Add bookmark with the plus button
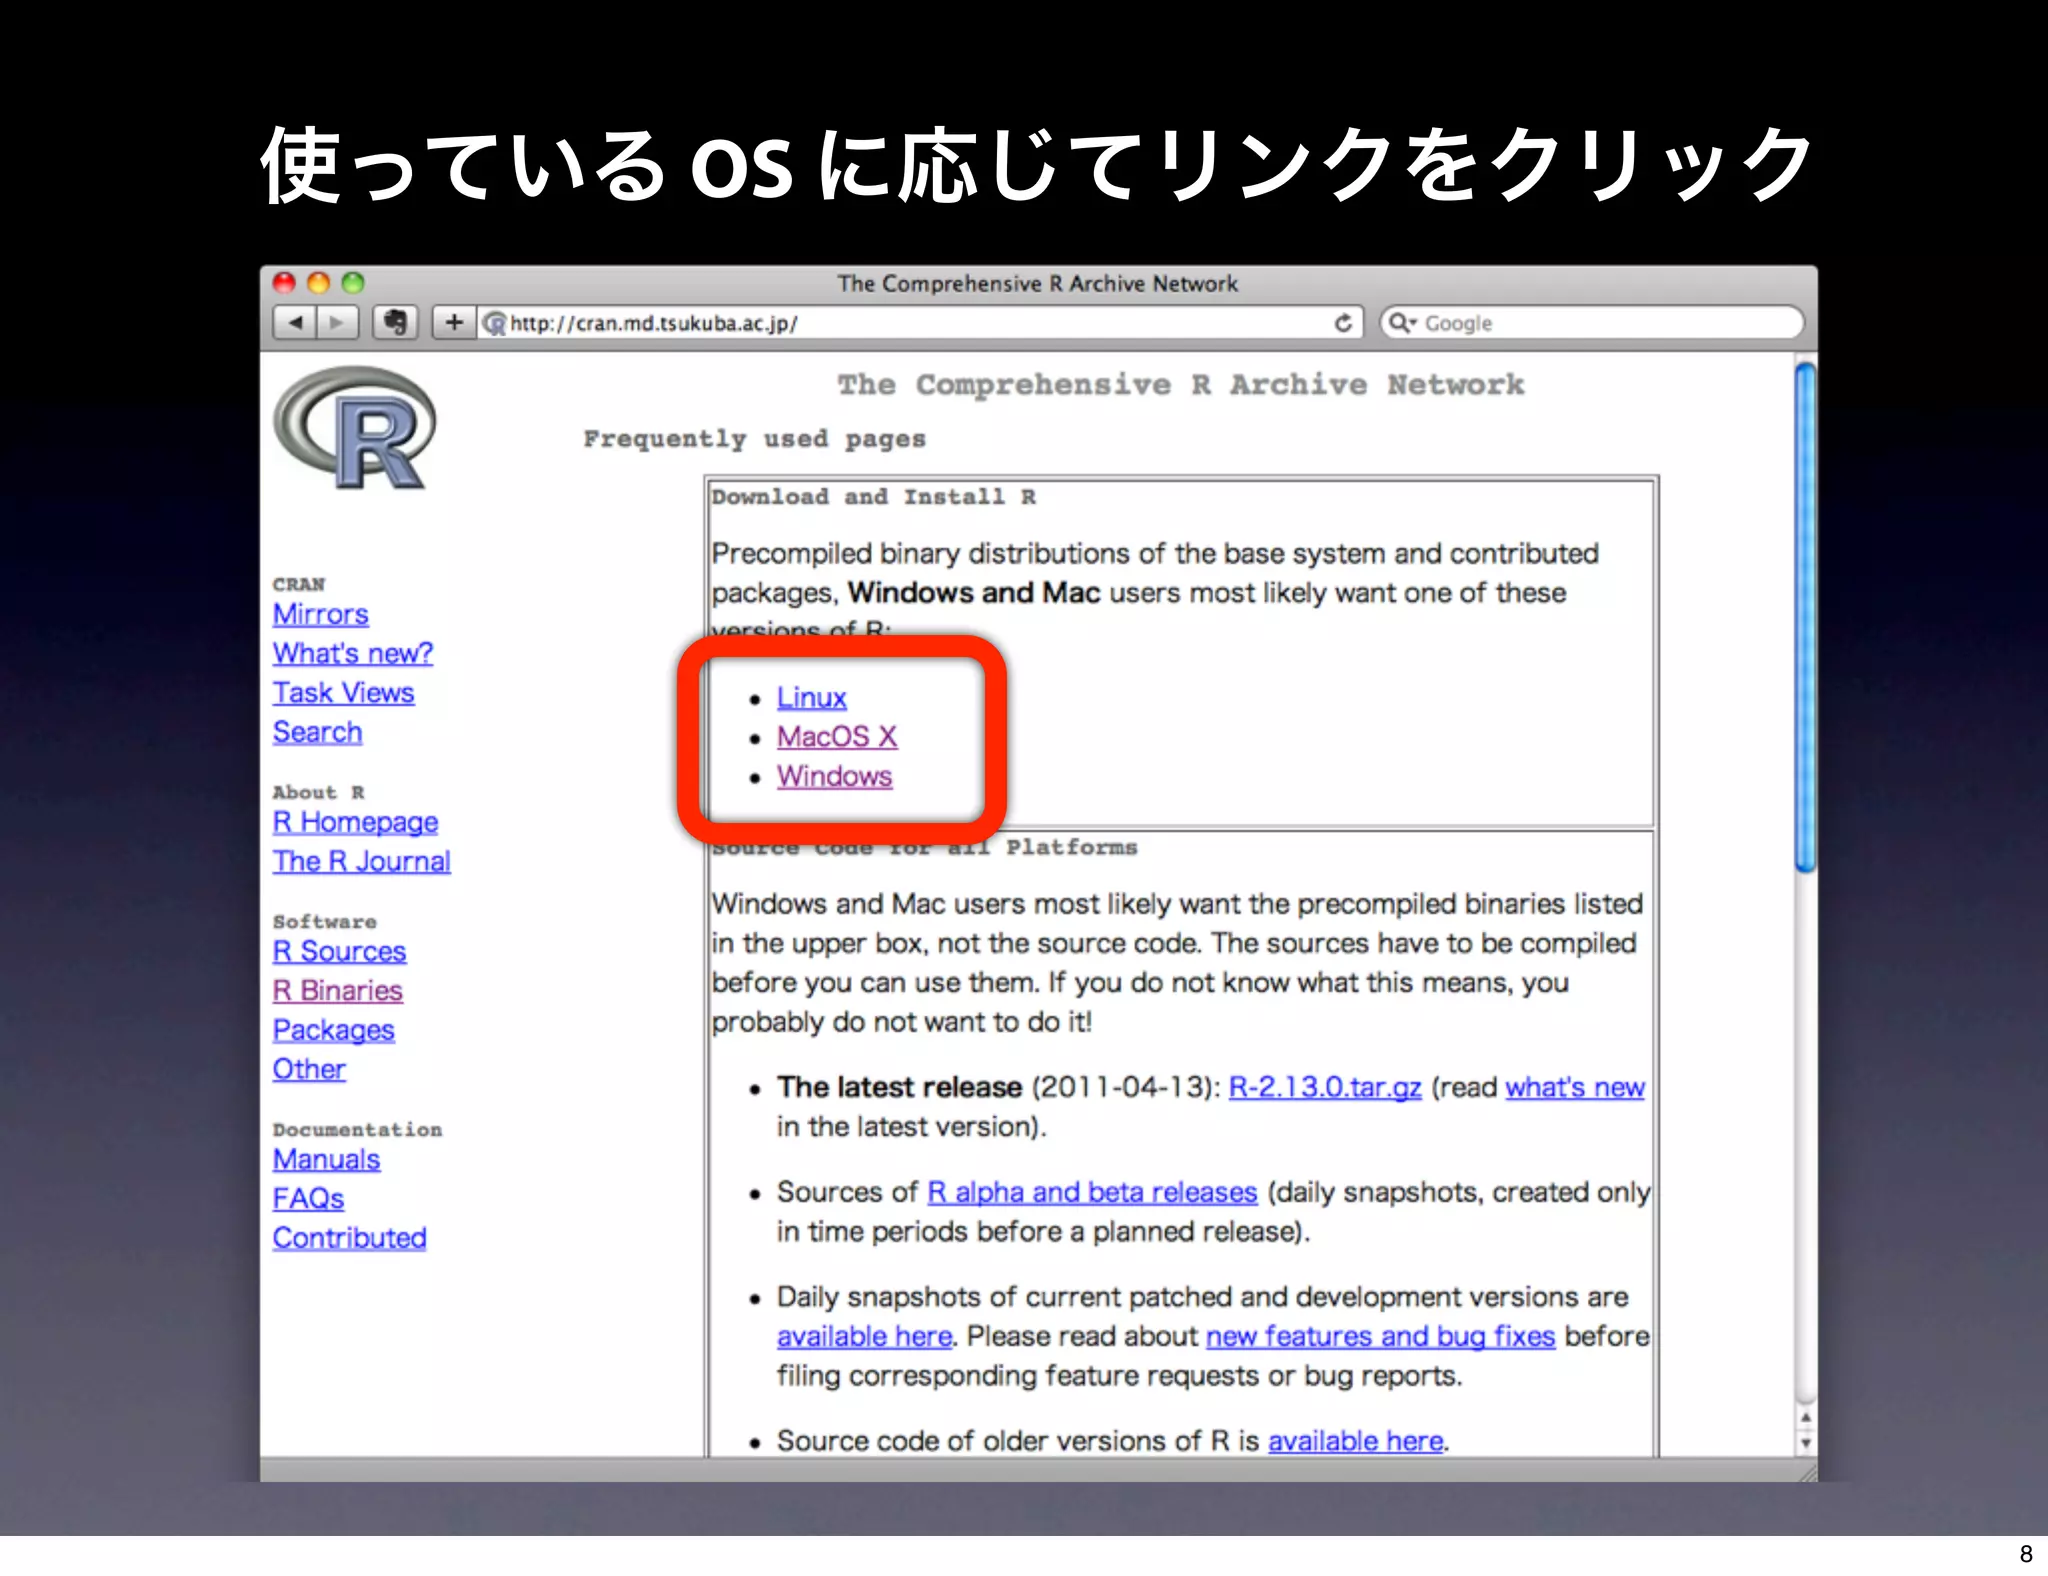Screen dimensions: 2048x1576 click(454, 323)
